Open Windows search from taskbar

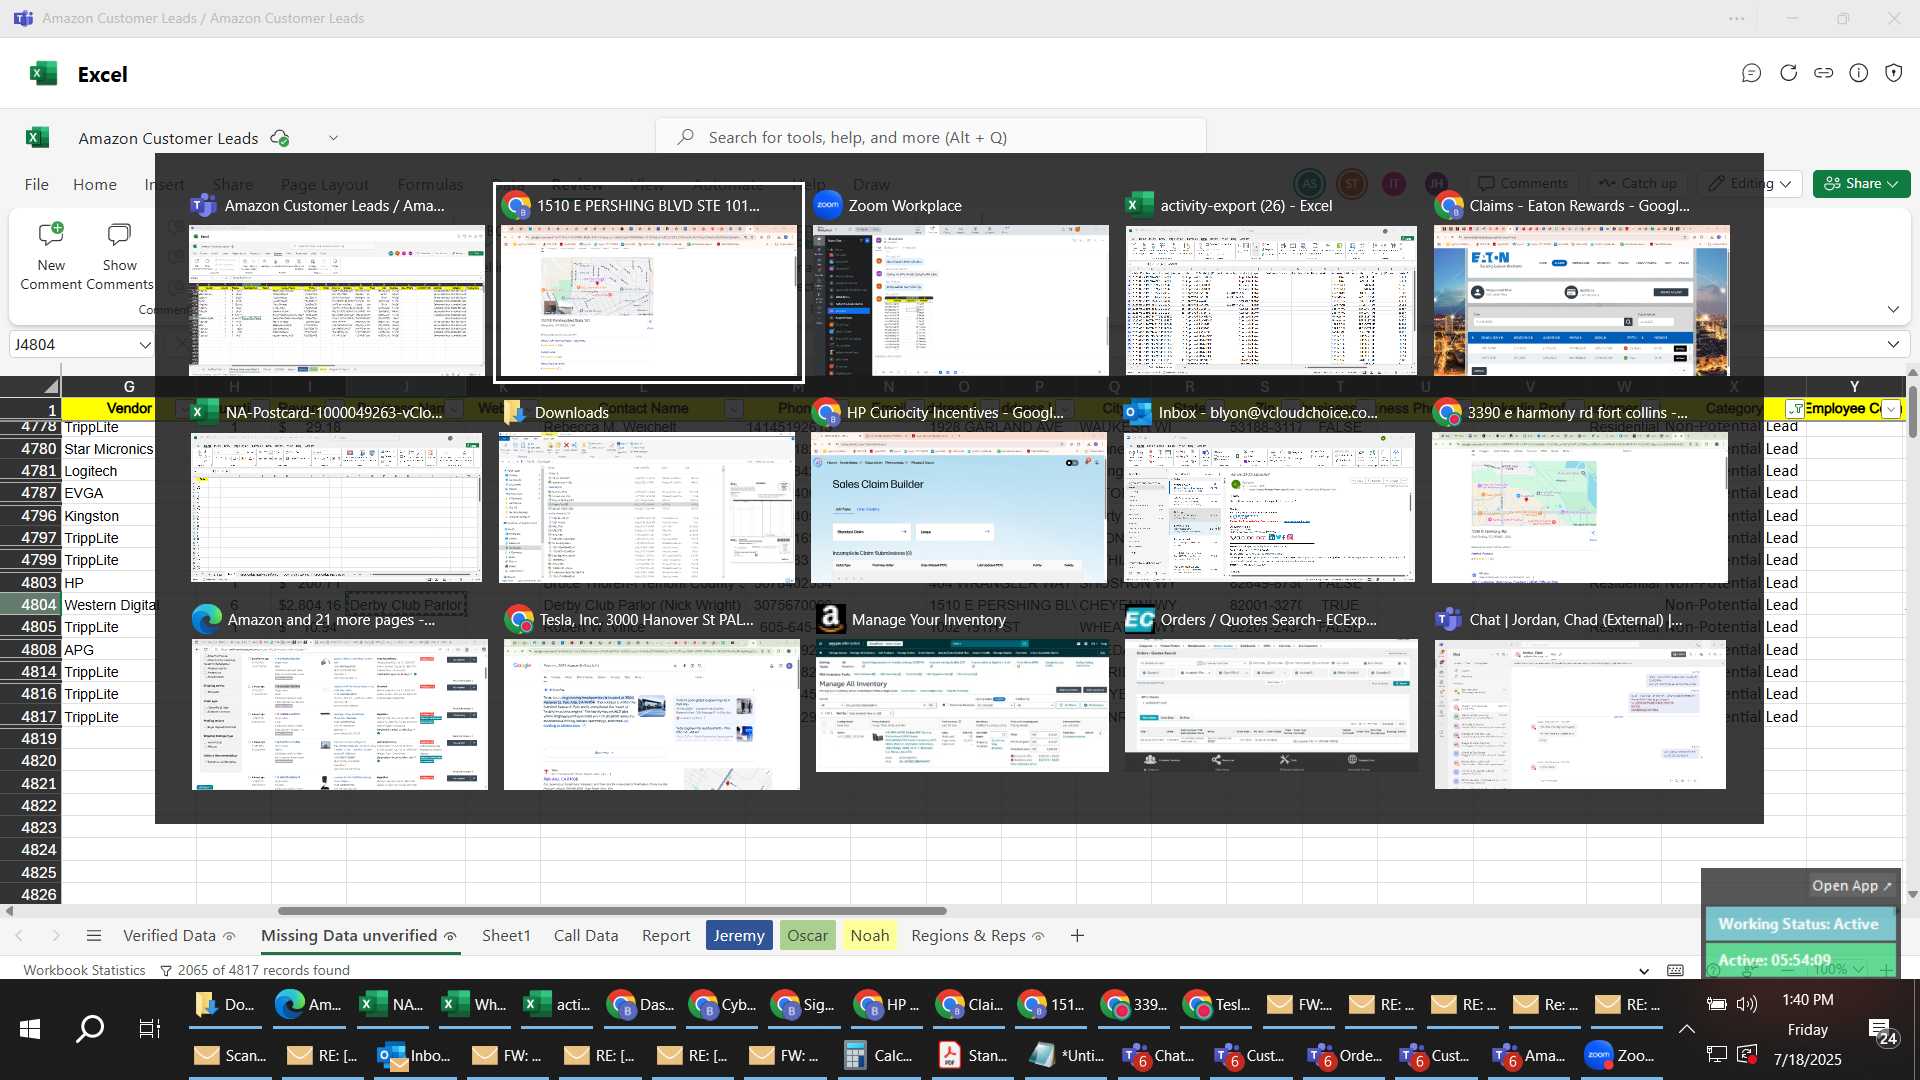point(90,1028)
